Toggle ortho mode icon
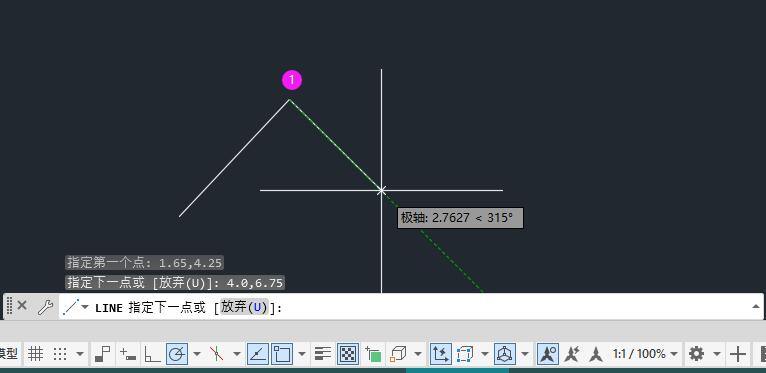 pyautogui.click(x=152, y=353)
